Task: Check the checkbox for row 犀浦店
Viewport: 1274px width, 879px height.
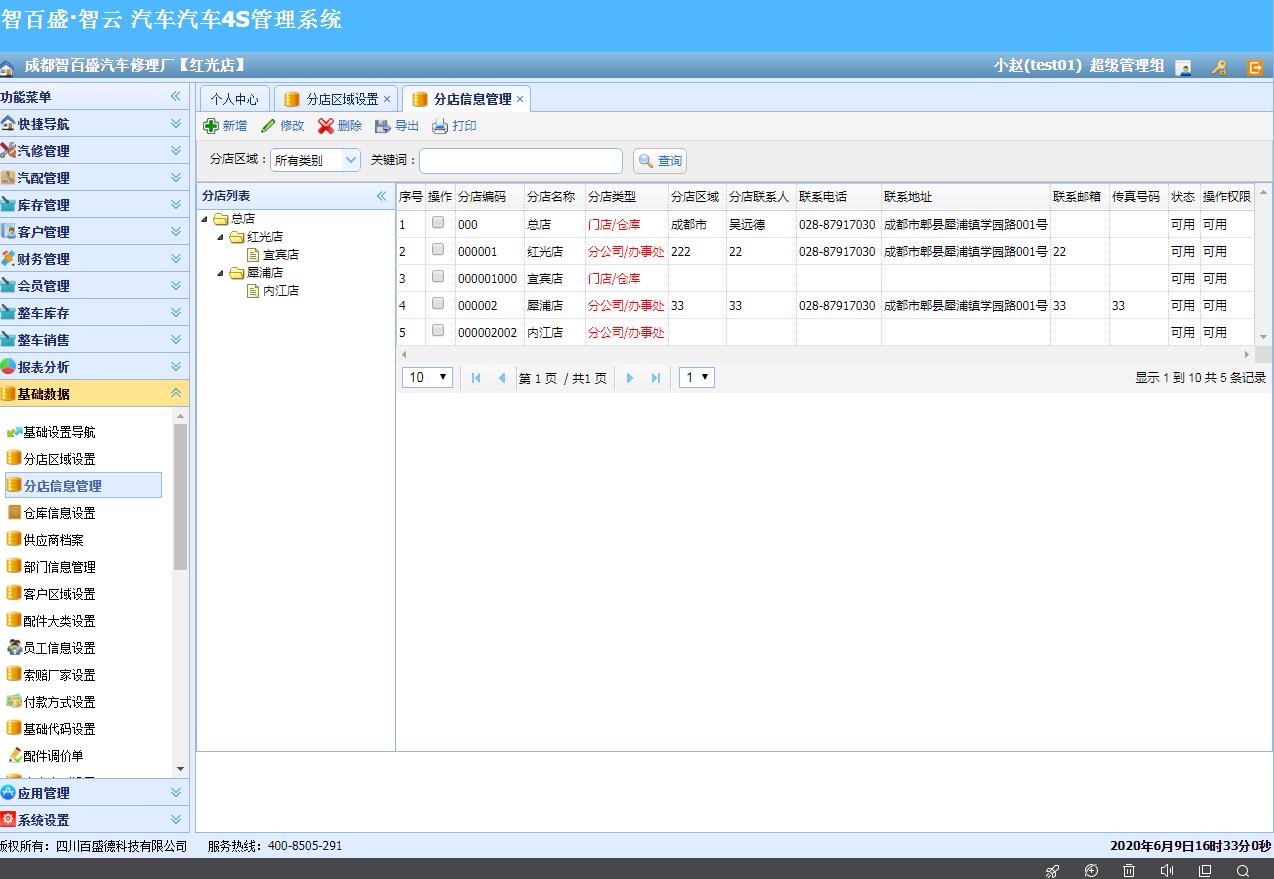Action: [438, 304]
